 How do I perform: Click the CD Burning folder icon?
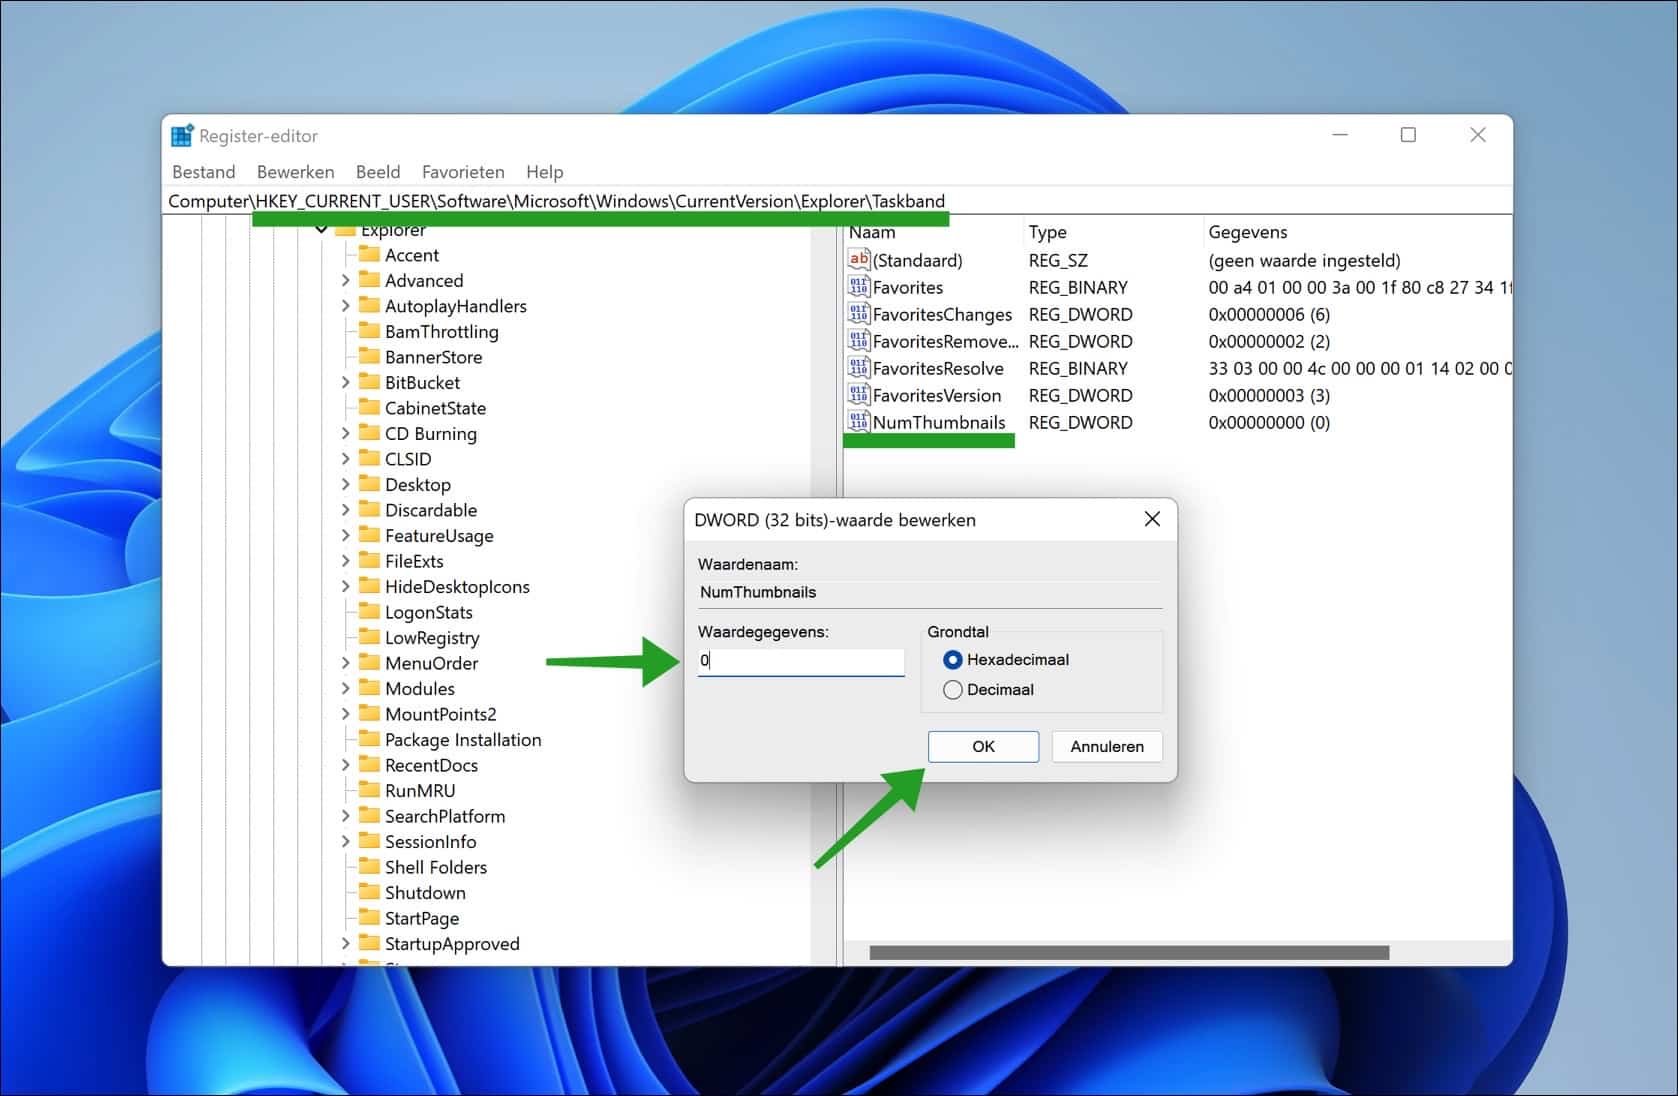click(x=369, y=433)
